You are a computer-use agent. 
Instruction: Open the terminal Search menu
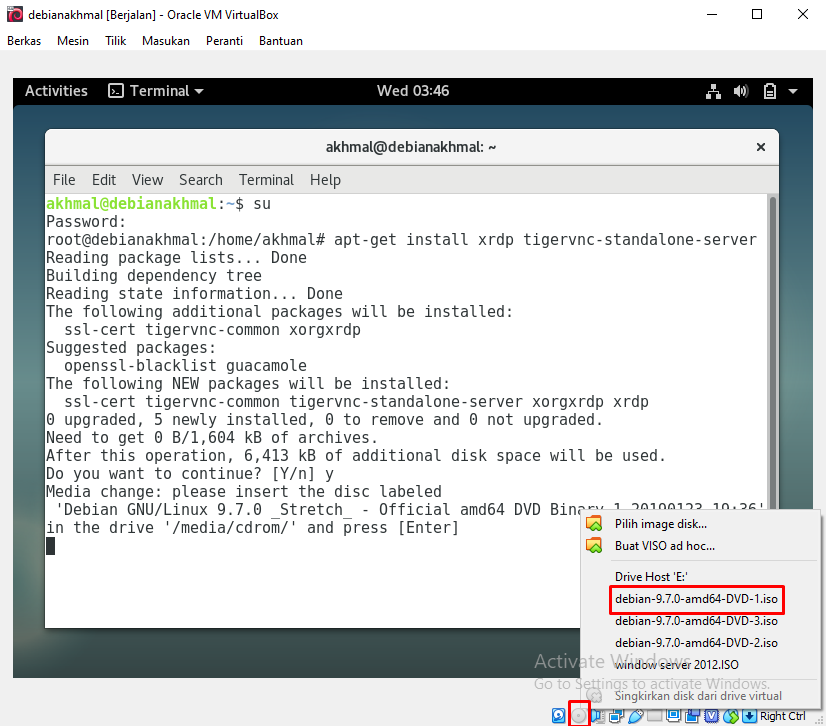pyautogui.click(x=201, y=180)
